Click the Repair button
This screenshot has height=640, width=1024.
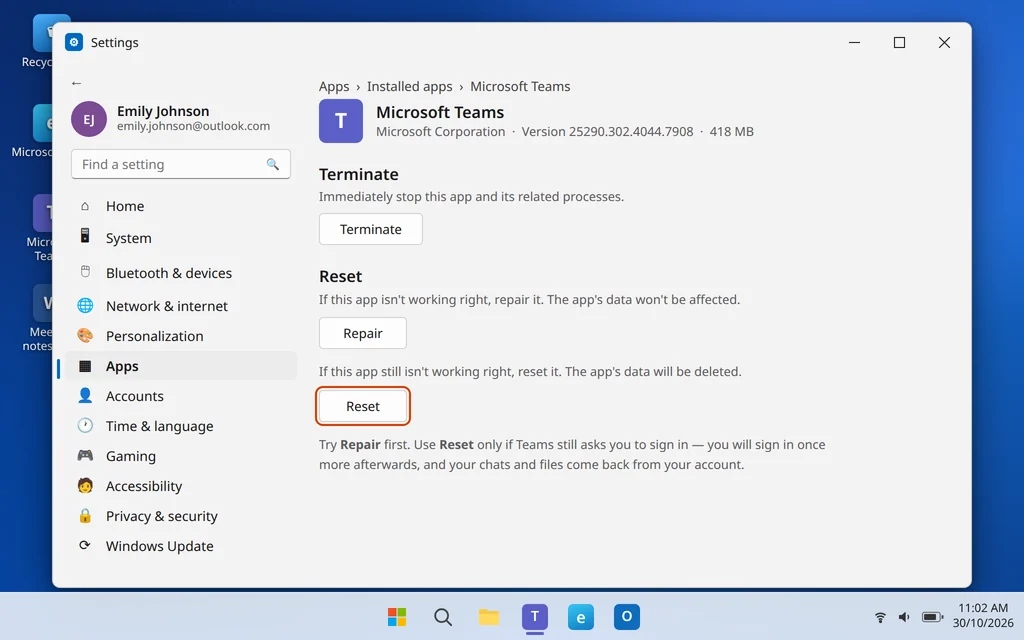(x=362, y=333)
